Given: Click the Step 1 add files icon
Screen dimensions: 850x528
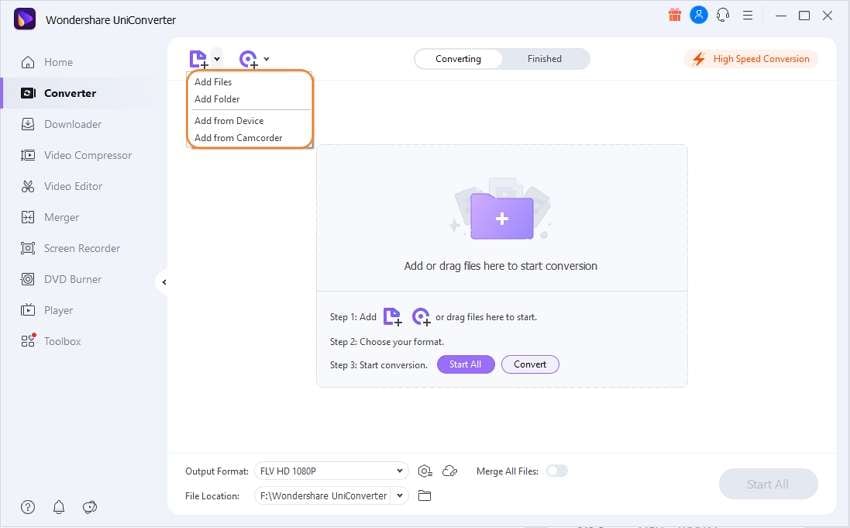Looking at the screenshot, I should click(x=392, y=317).
